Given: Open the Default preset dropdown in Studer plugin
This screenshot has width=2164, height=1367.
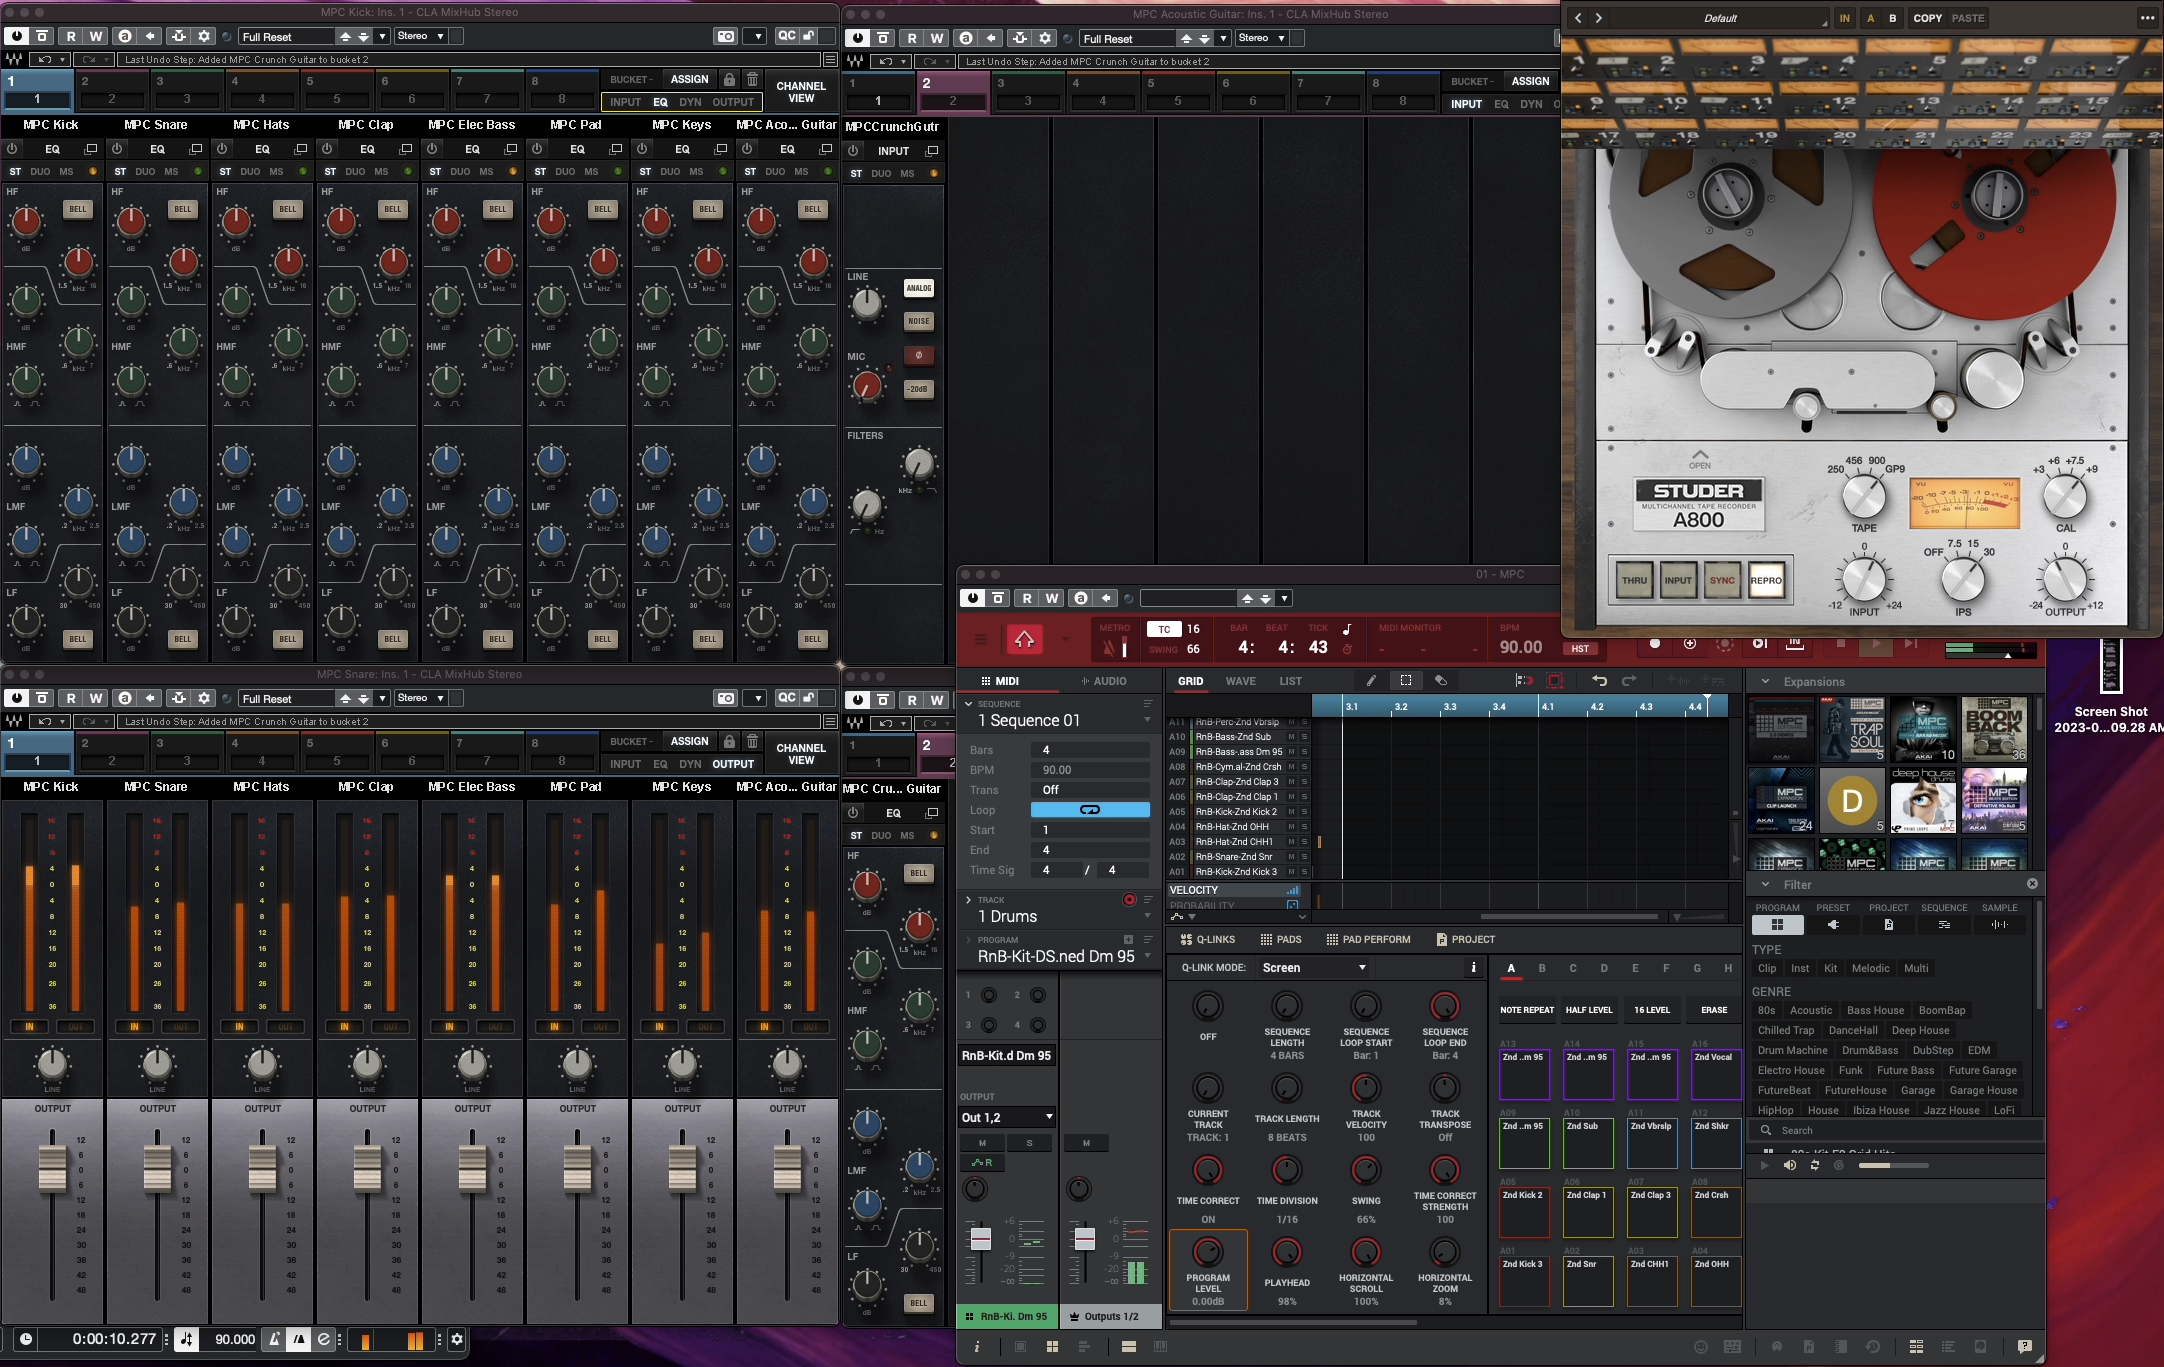Looking at the screenshot, I should coord(1720,18).
